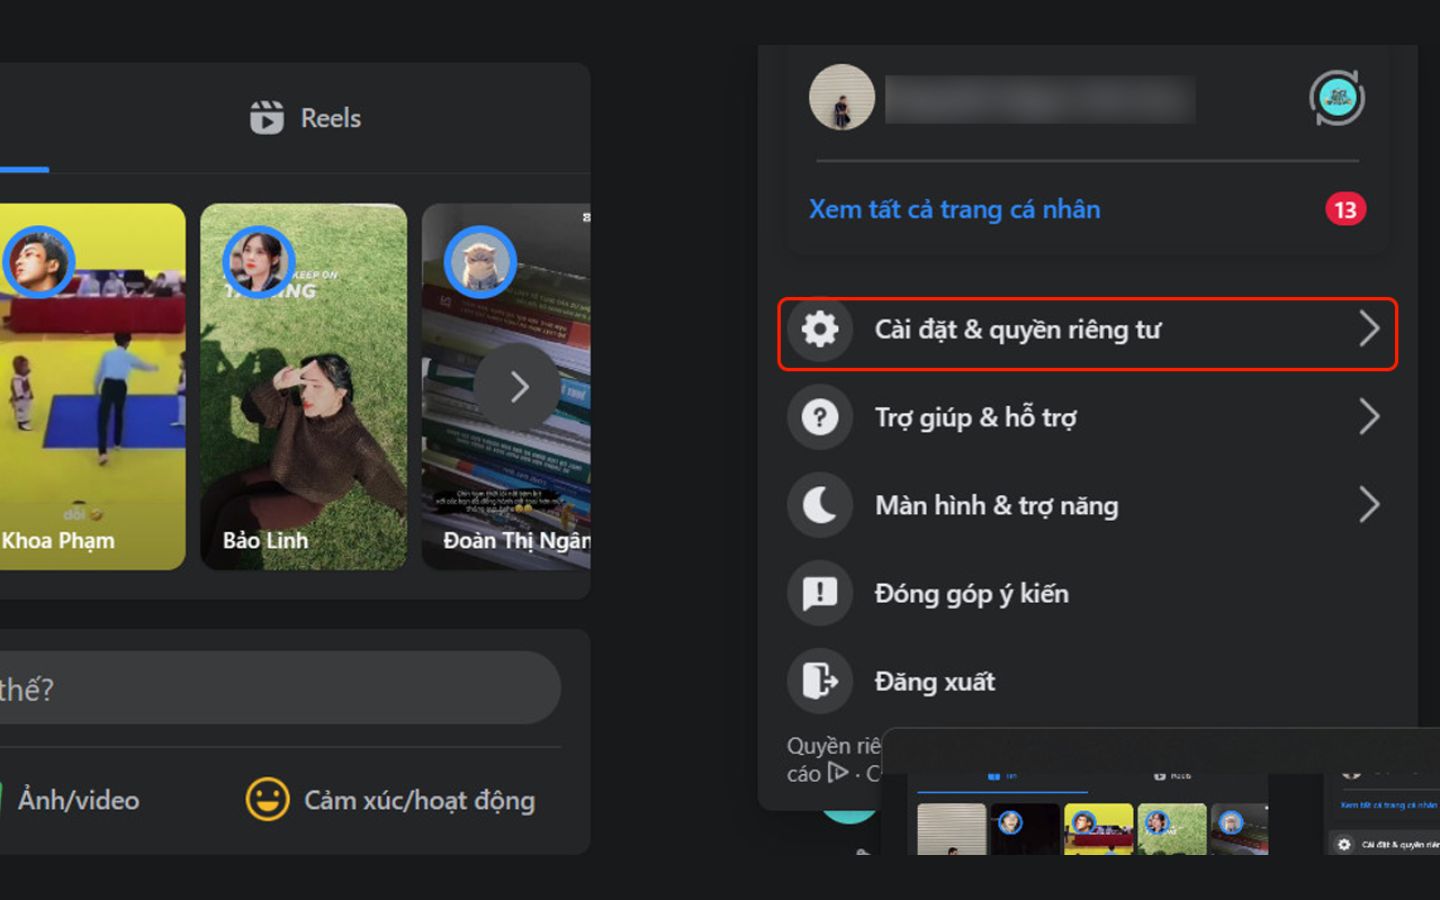Click the question mark help icon
Image resolution: width=1440 pixels, height=900 pixels.
click(x=820, y=417)
